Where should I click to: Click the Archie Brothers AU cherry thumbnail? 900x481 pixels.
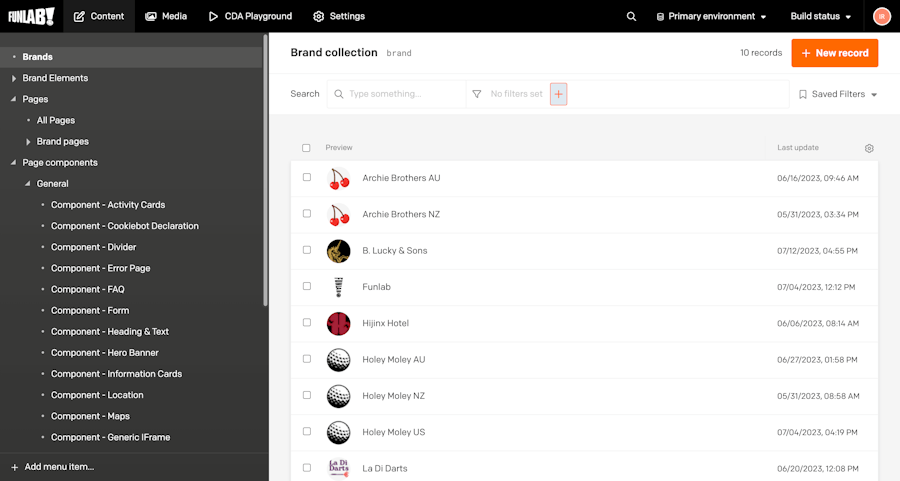point(339,179)
